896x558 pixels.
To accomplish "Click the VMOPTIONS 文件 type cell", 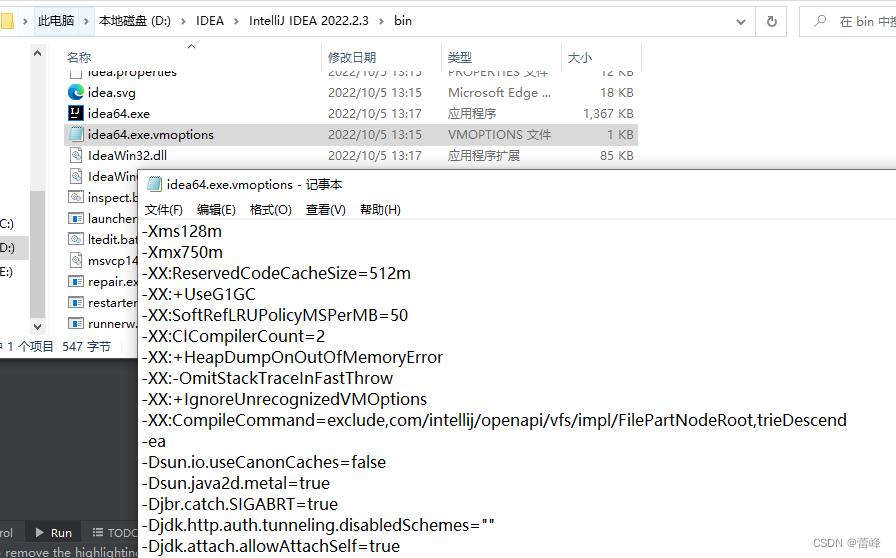I will (x=499, y=134).
